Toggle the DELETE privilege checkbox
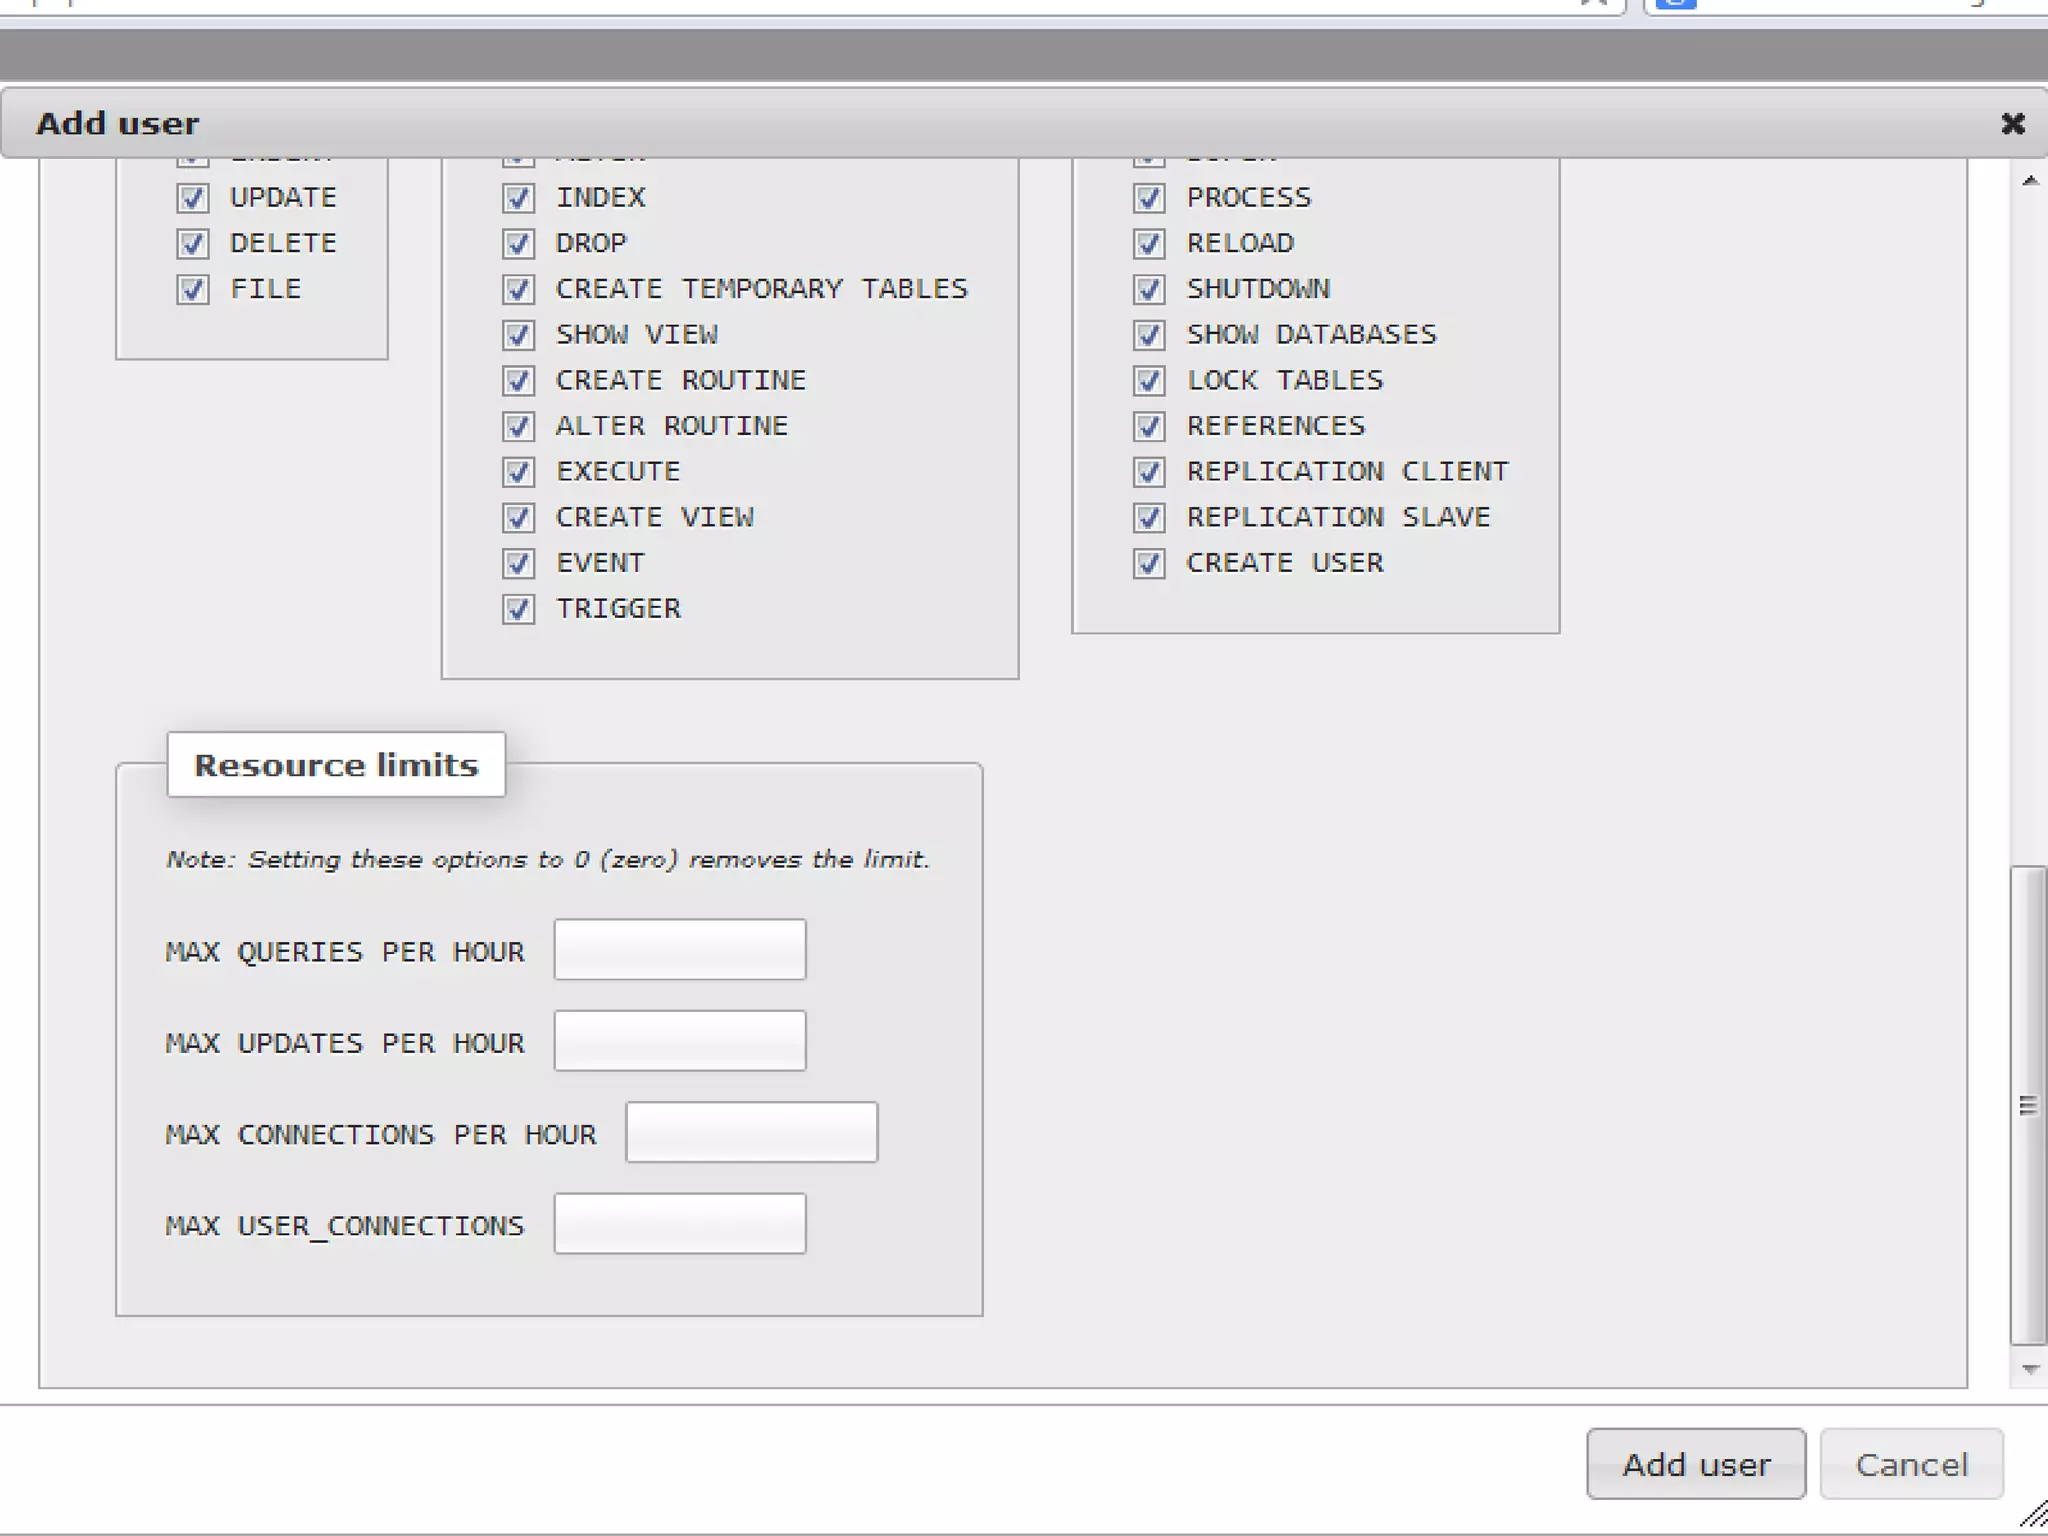This screenshot has height=1536, width=2048. pyautogui.click(x=193, y=244)
